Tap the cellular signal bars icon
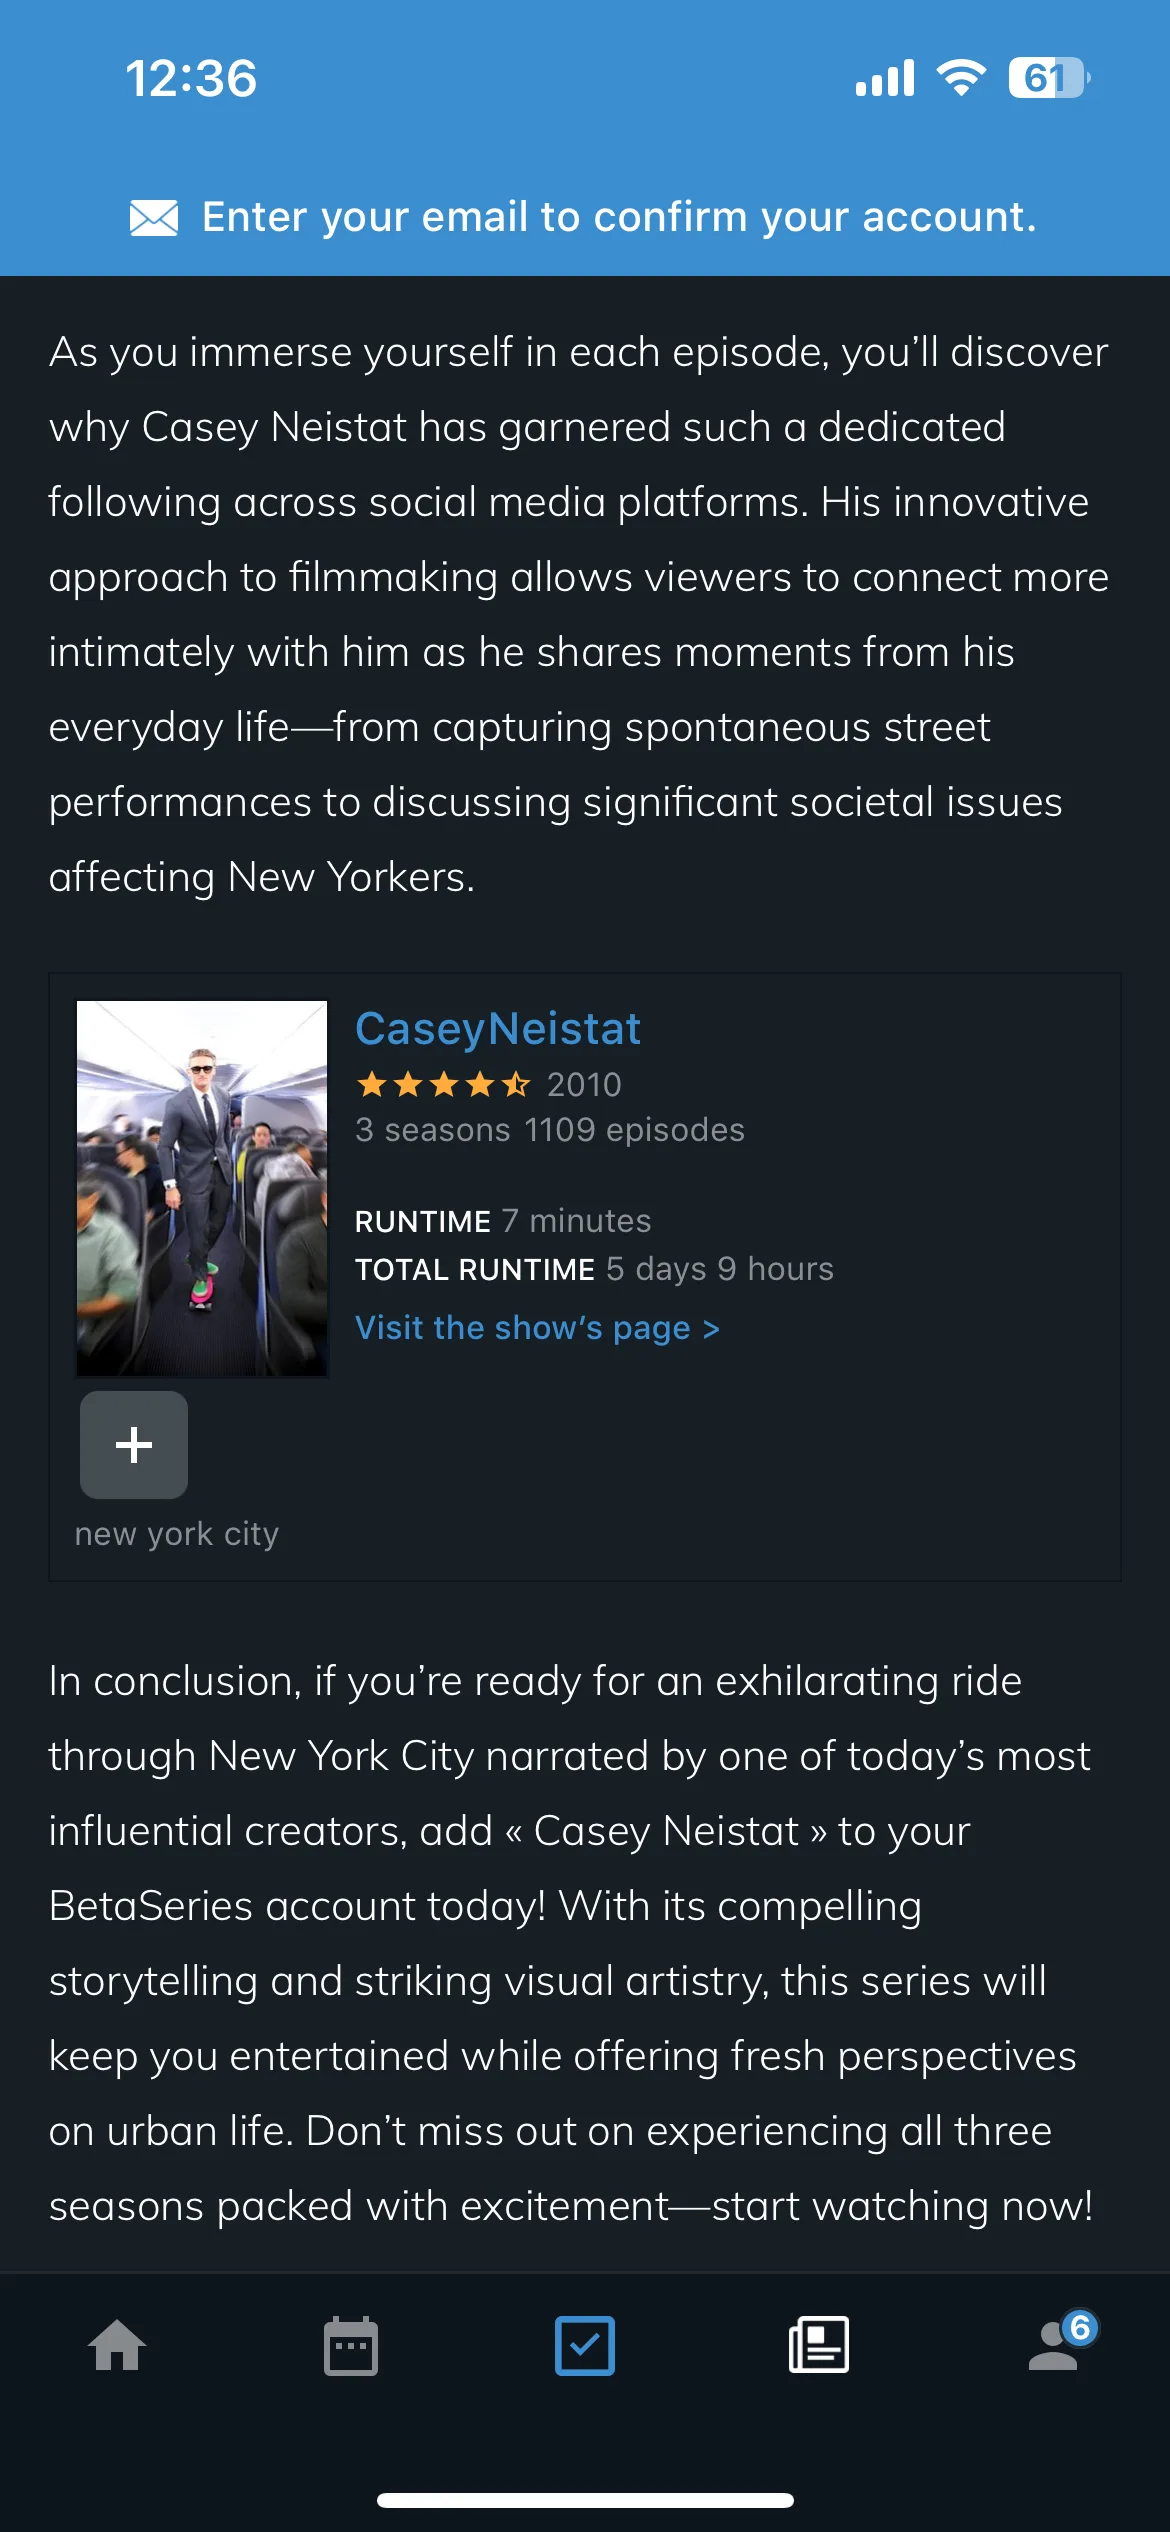The height and width of the screenshot is (2532, 1170). tap(885, 78)
